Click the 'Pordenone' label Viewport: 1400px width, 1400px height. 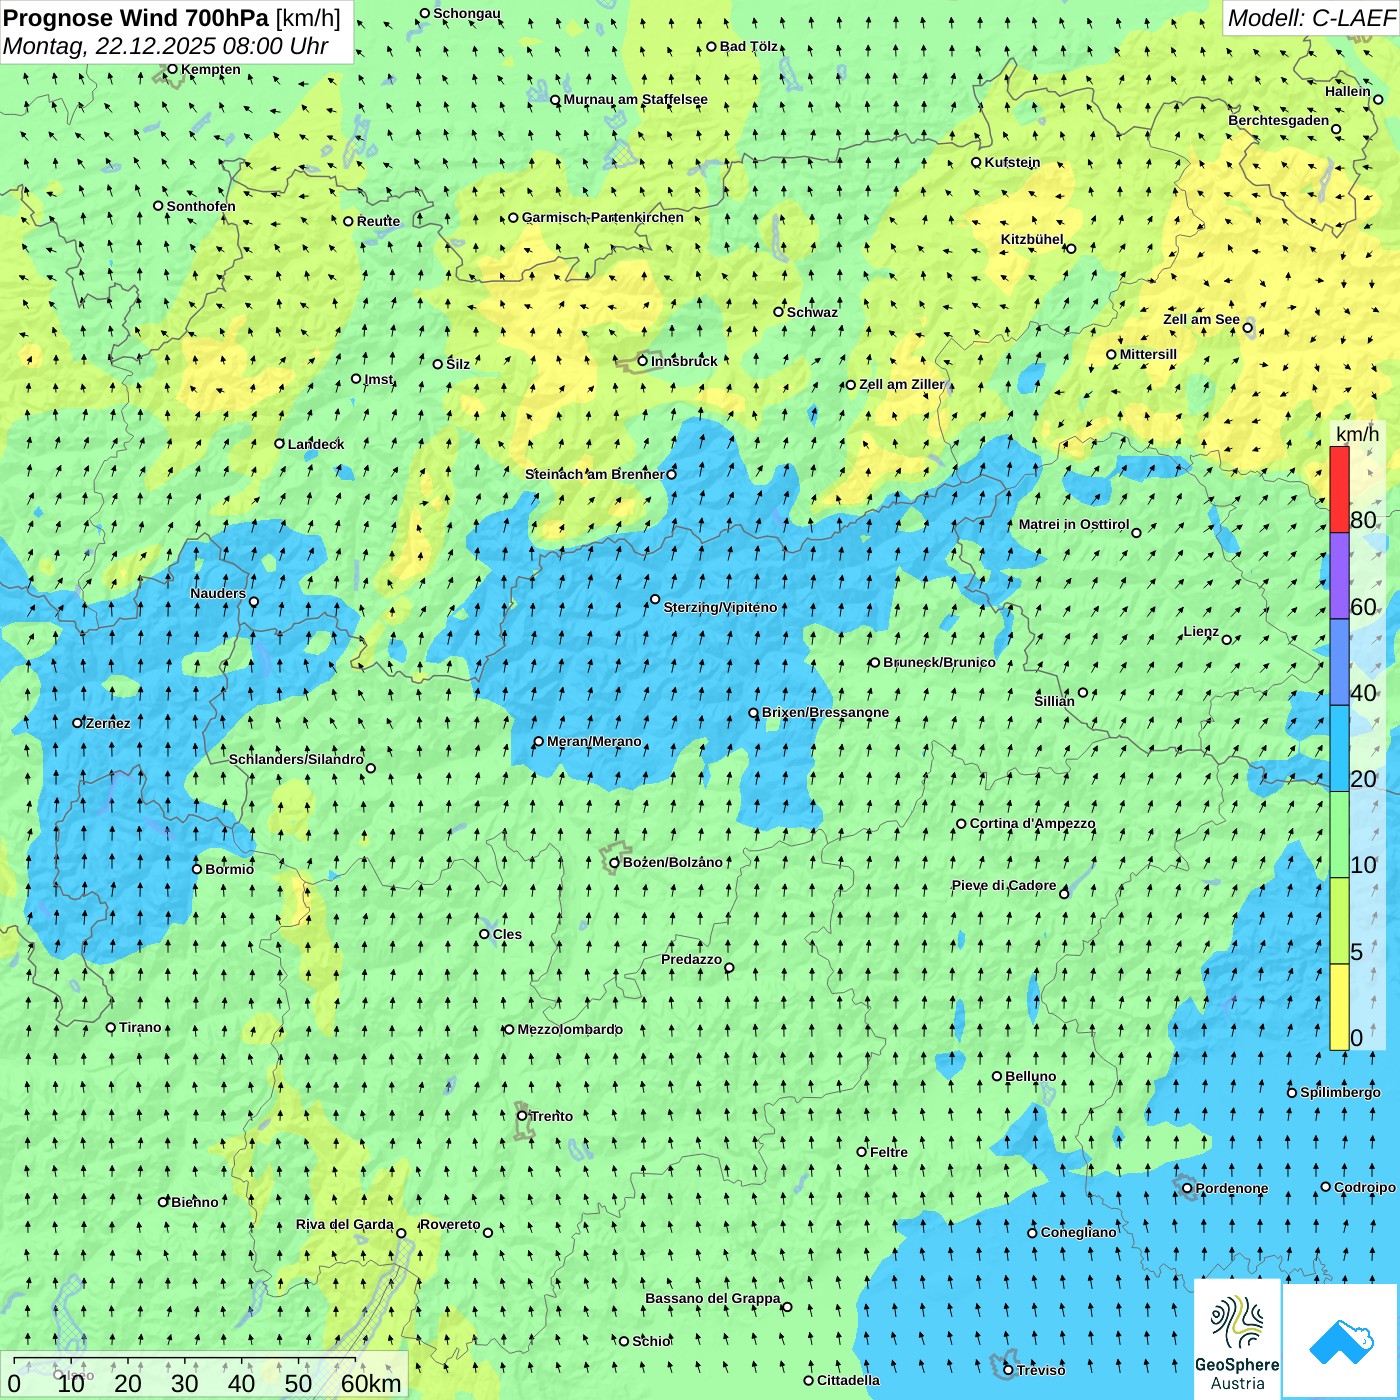tap(1232, 1188)
